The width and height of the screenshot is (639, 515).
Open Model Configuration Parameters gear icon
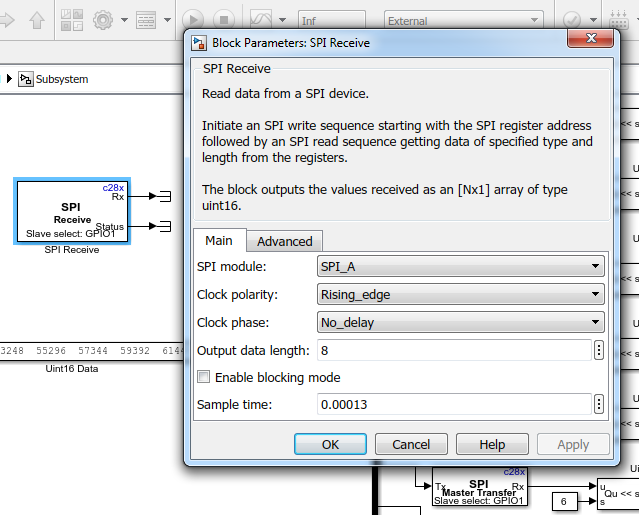(x=103, y=20)
